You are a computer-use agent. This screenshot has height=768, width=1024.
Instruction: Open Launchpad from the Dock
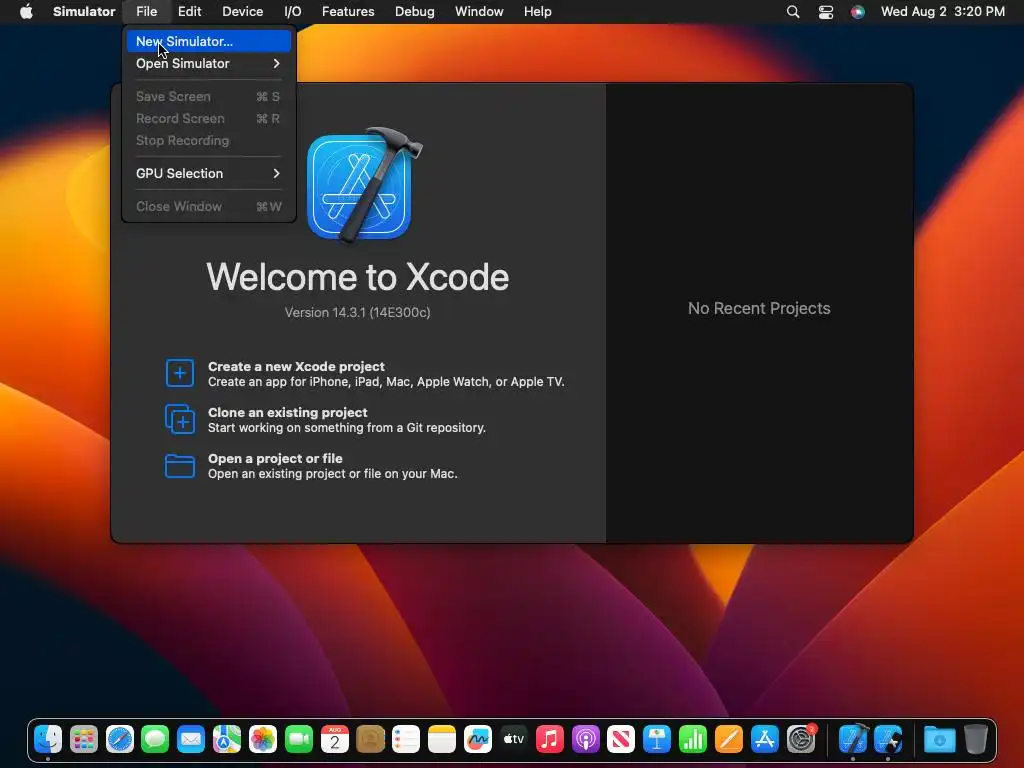[x=84, y=739]
